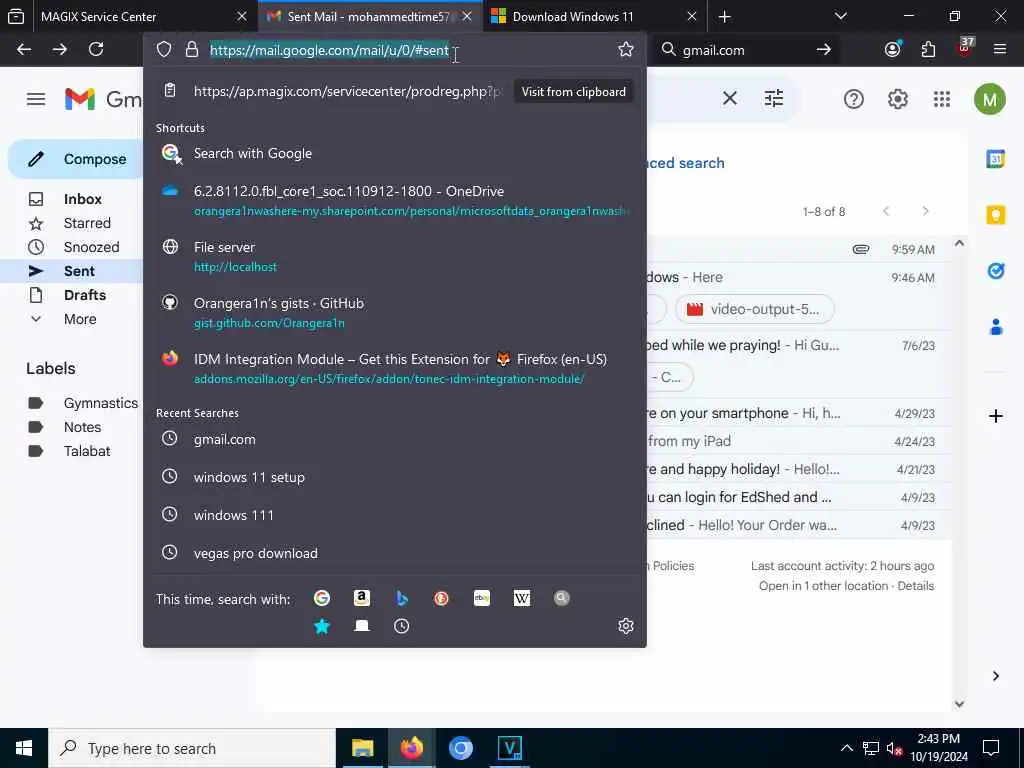
Task: Open Contacts side panel icon
Action: tap(995, 327)
